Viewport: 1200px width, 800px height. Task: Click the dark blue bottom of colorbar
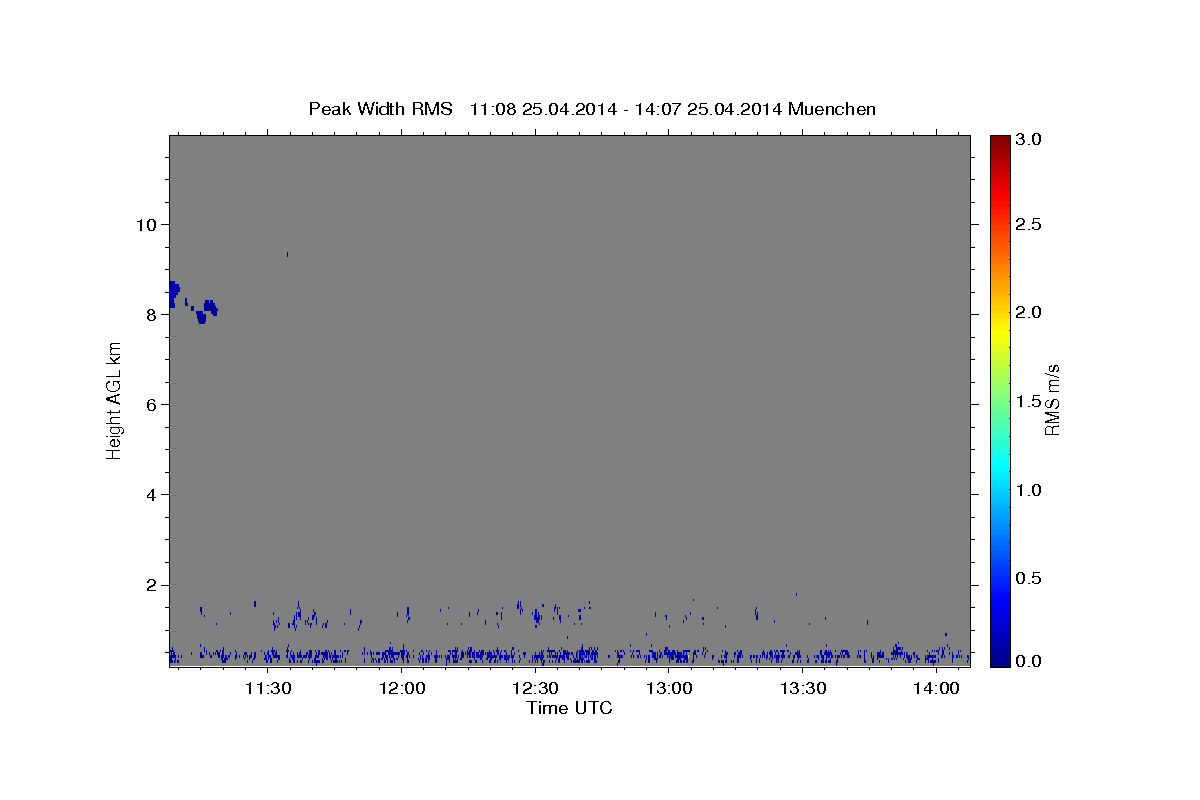(999, 659)
